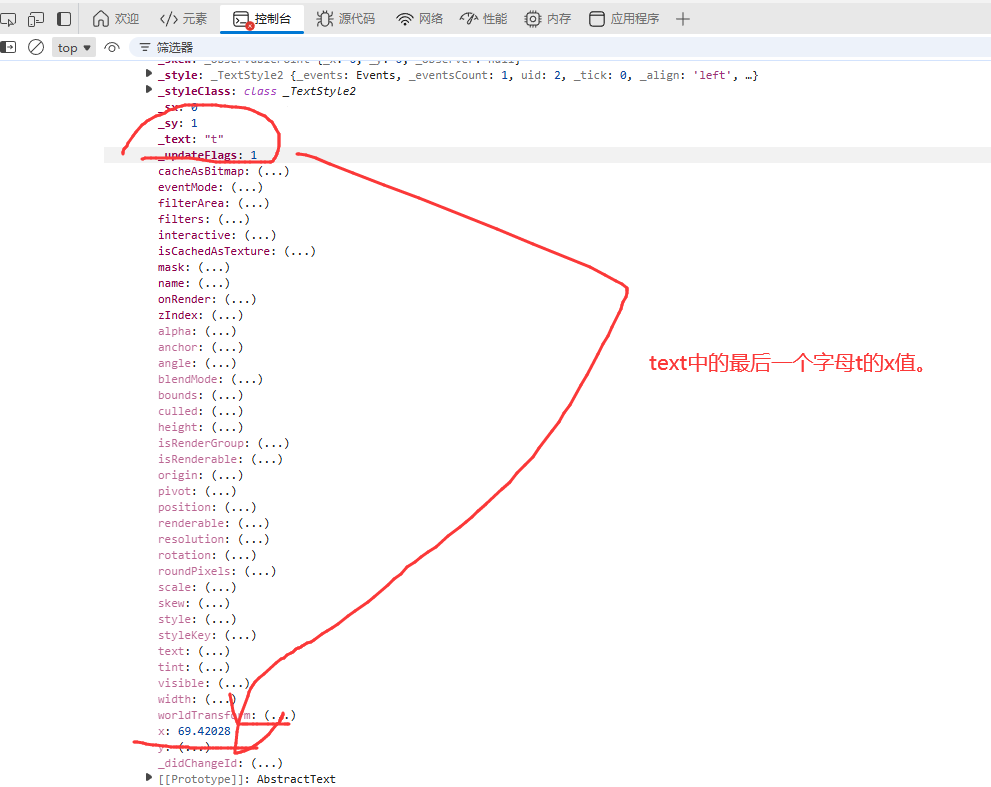Open the top context dropdown
Screen dimensions: 991x787
74,47
